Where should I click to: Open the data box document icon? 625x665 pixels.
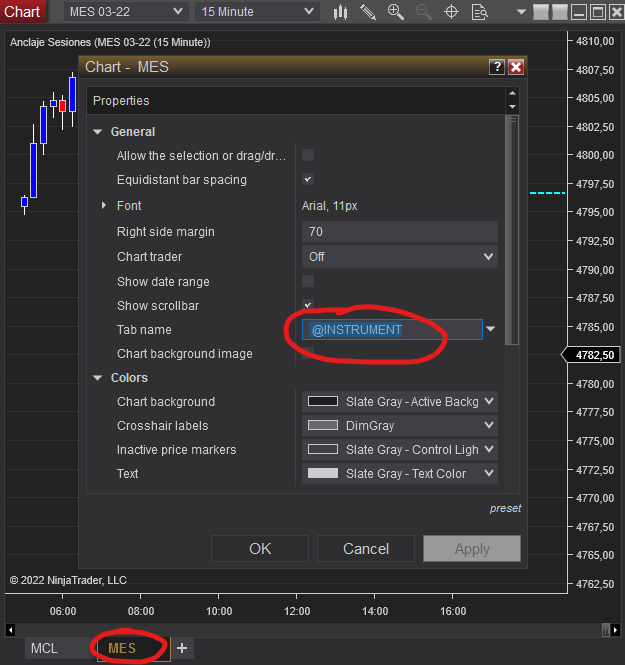[480, 12]
